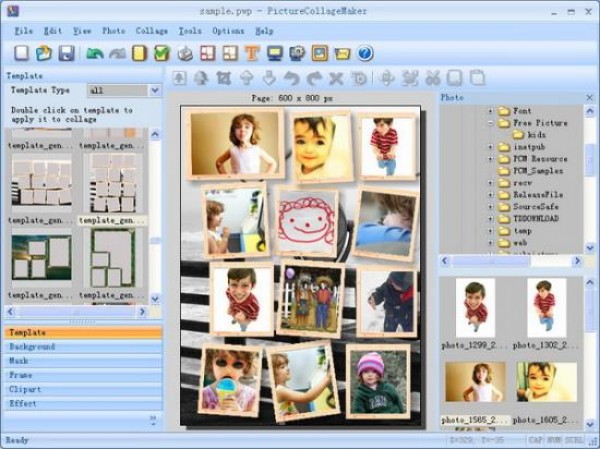This screenshot has height=449, width=600.
Task: Expand the recv folder node
Action: click(490, 183)
